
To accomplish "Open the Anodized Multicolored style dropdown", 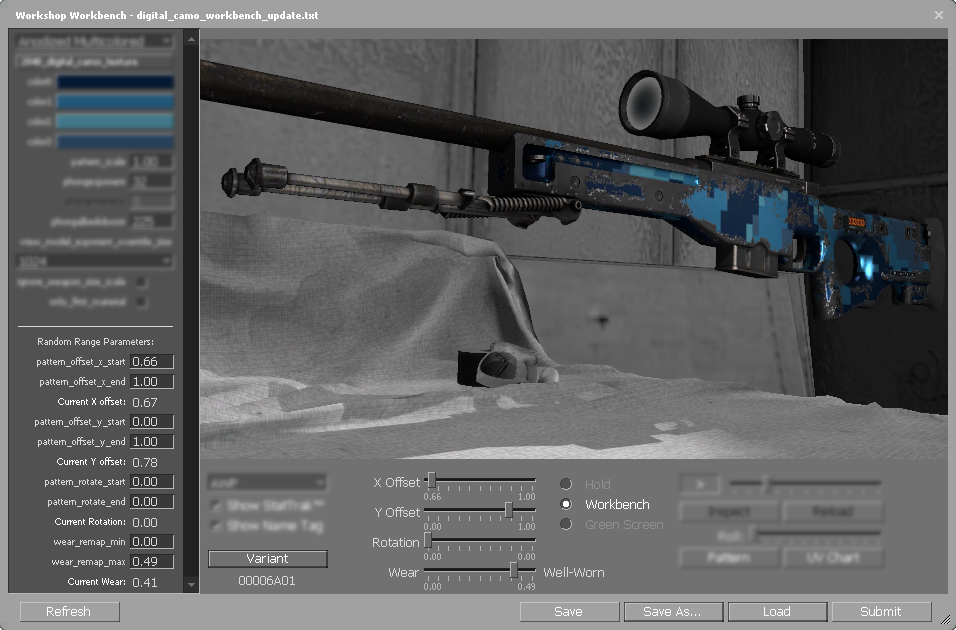I will click(94, 41).
